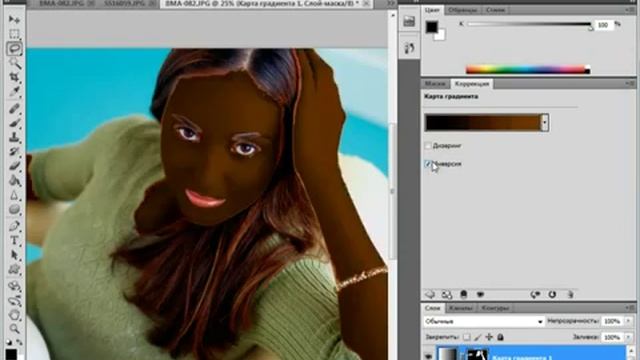Screen dimensions: 640x360
Task: Select the Zoom tool
Action: click(x=14, y=329)
